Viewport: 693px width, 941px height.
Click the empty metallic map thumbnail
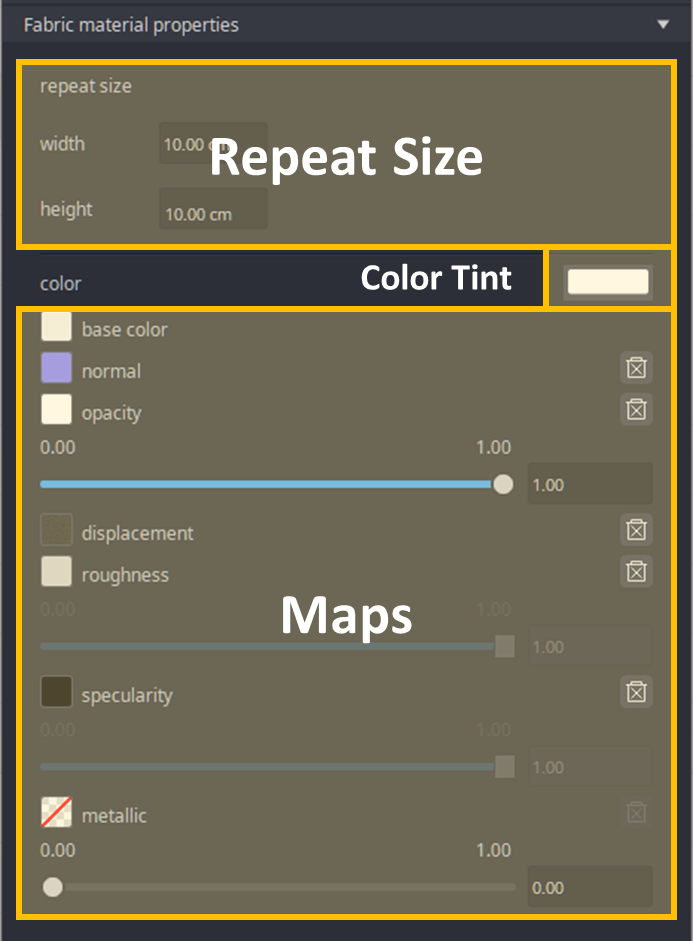(x=56, y=812)
